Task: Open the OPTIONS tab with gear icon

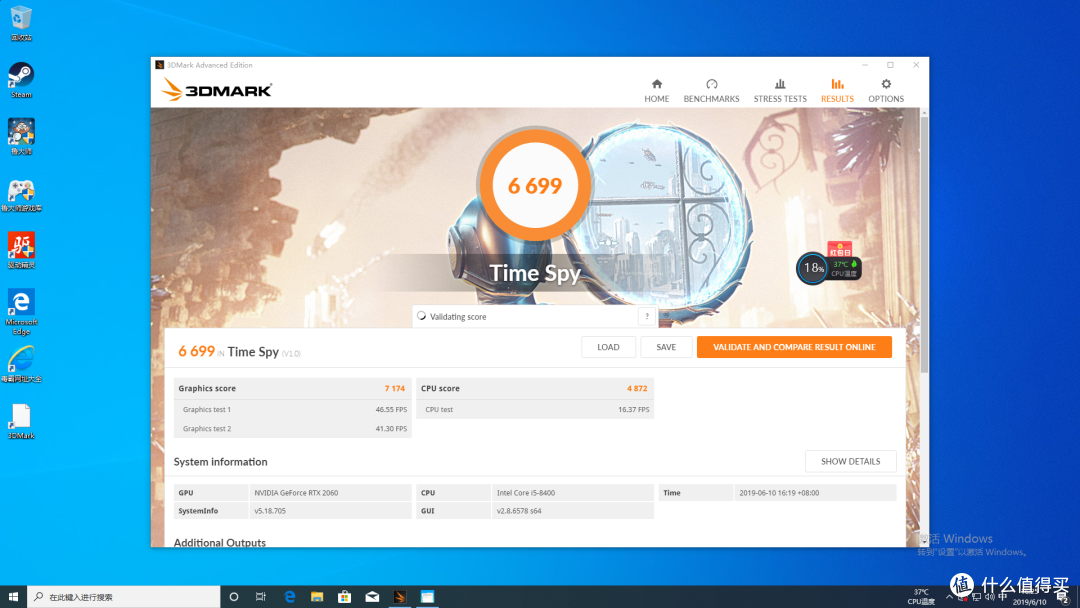Action: (x=886, y=91)
